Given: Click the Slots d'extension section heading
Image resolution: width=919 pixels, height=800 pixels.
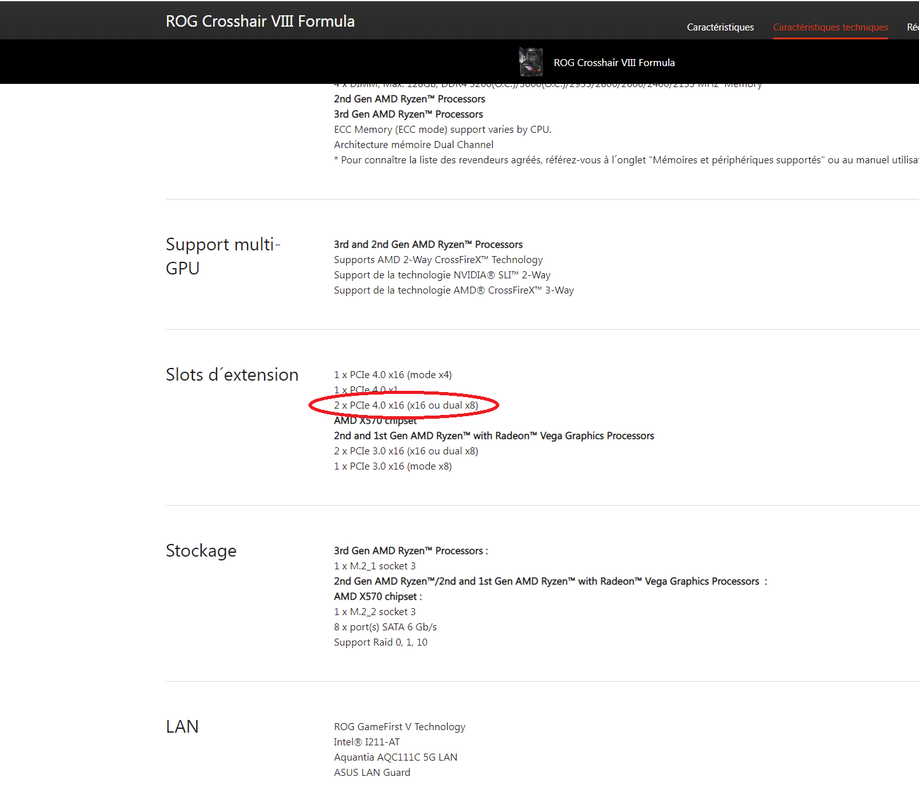Looking at the screenshot, I should [x=232, y=375].
